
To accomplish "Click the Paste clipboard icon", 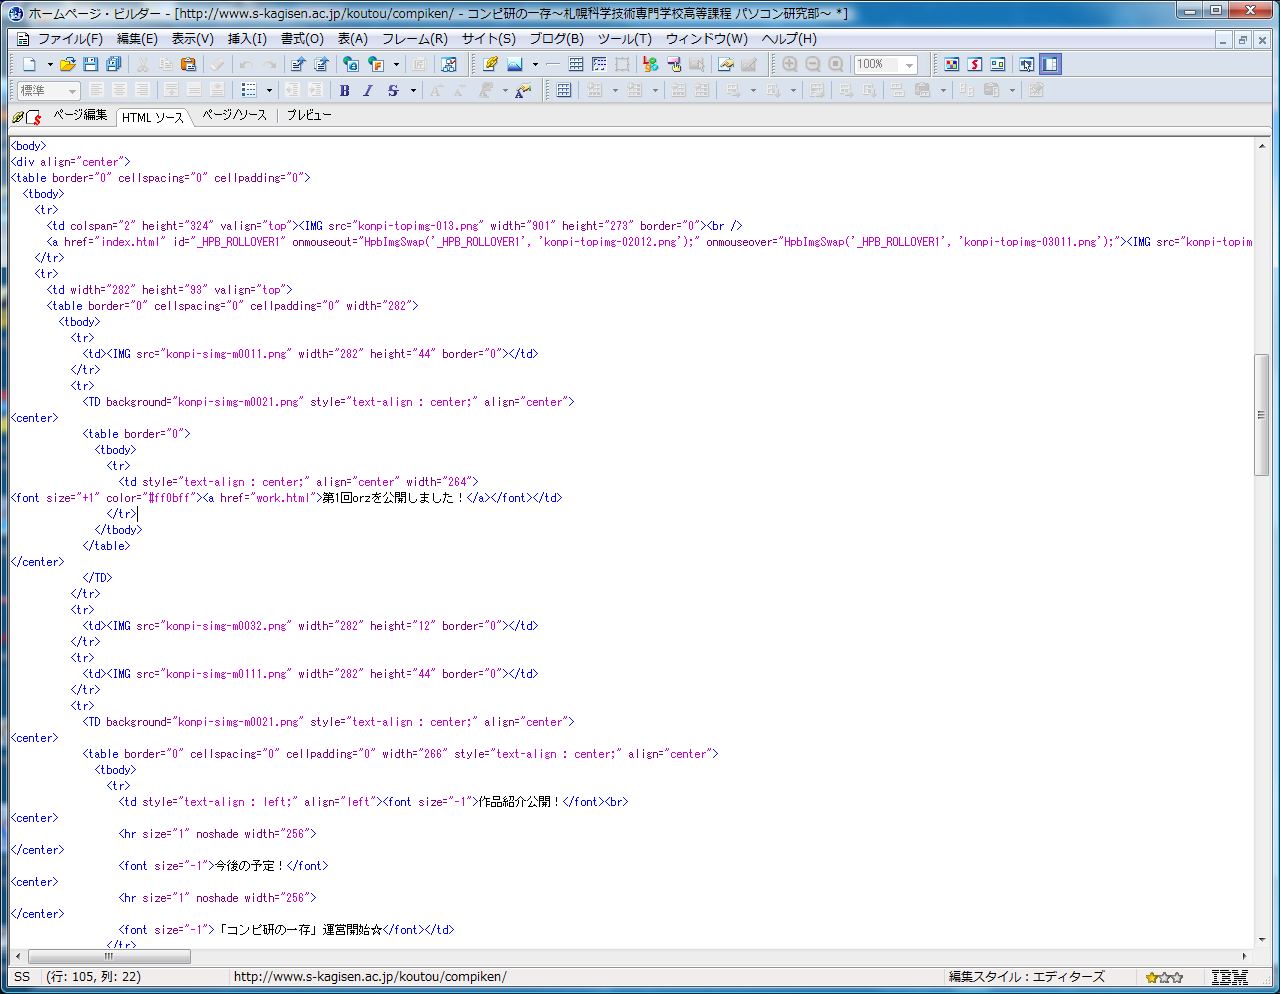I will (x=188, y=64).
